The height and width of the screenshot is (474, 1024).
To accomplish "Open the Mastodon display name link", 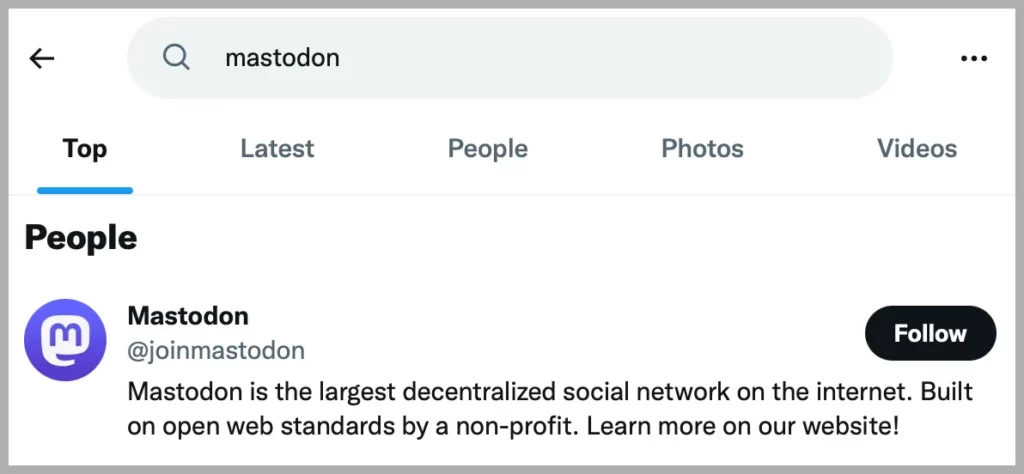I will pyautogui.click(x=188, y=316).
